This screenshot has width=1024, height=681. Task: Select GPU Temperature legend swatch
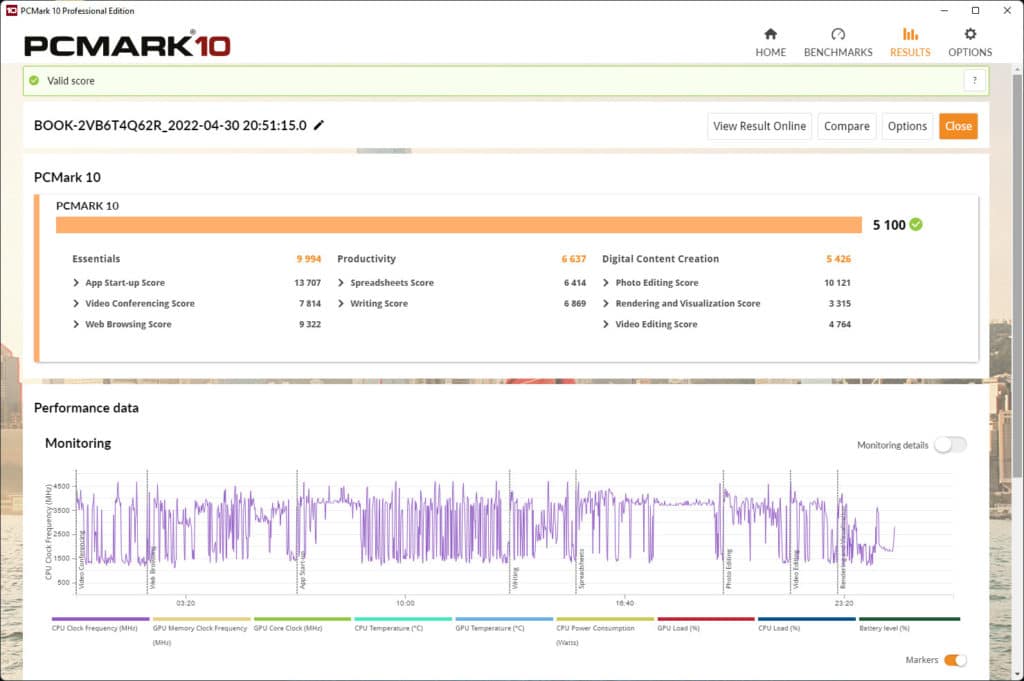(x=504, y=618)
